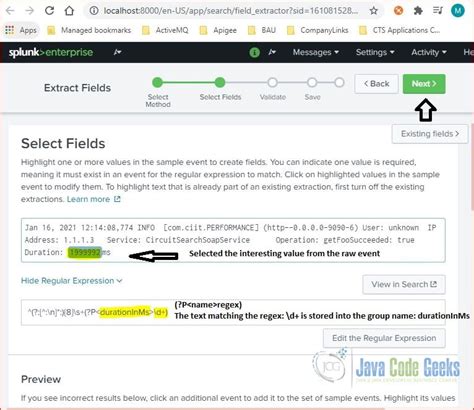Viewport: 474px width, 410px height.
Task: Click the browser back arrow
Action: [10, 11]
